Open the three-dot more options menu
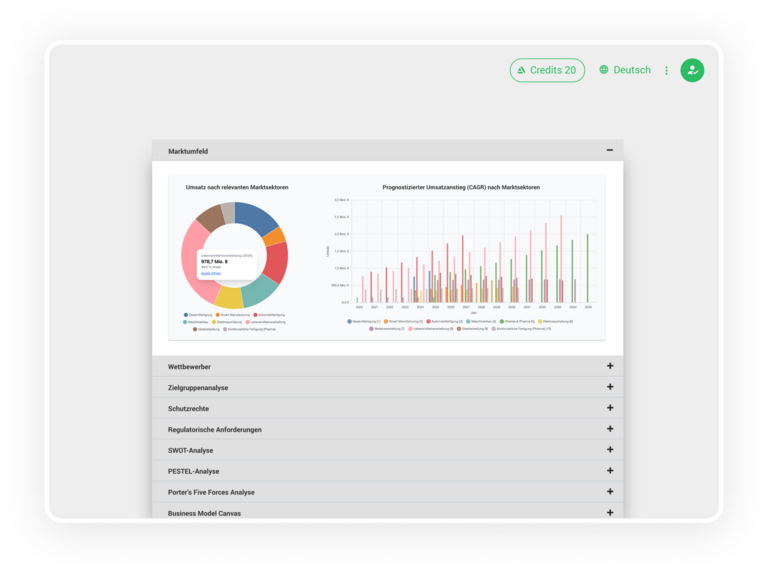 (667, 71)
